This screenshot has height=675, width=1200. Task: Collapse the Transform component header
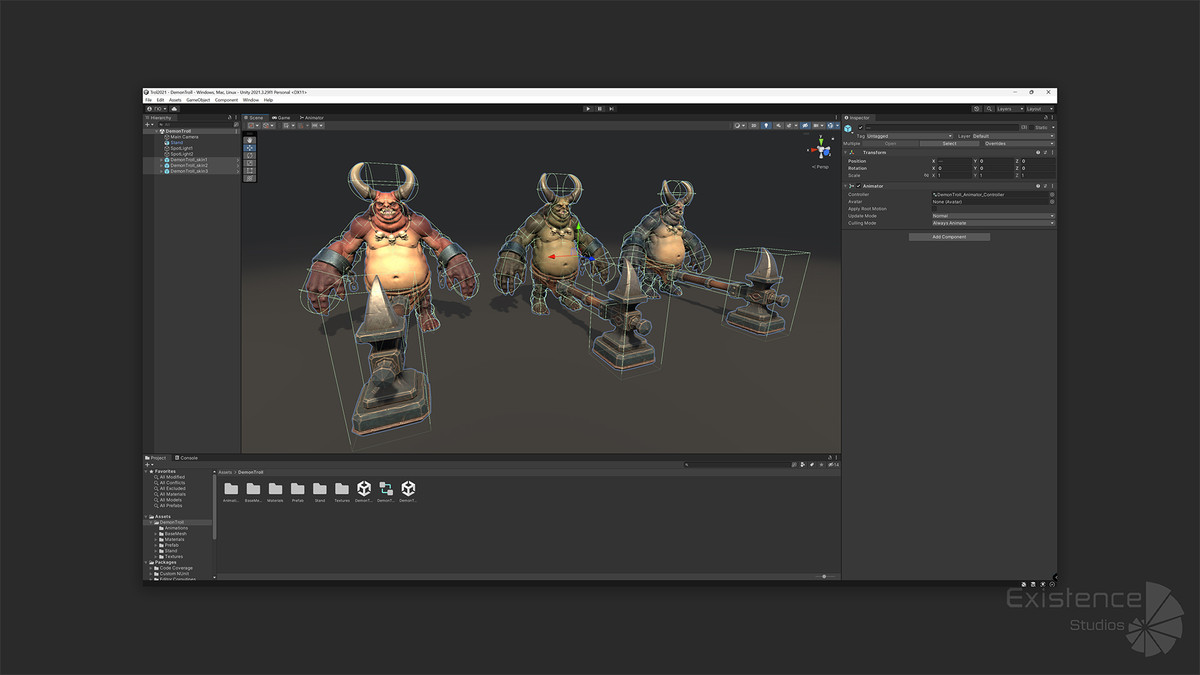846,152
